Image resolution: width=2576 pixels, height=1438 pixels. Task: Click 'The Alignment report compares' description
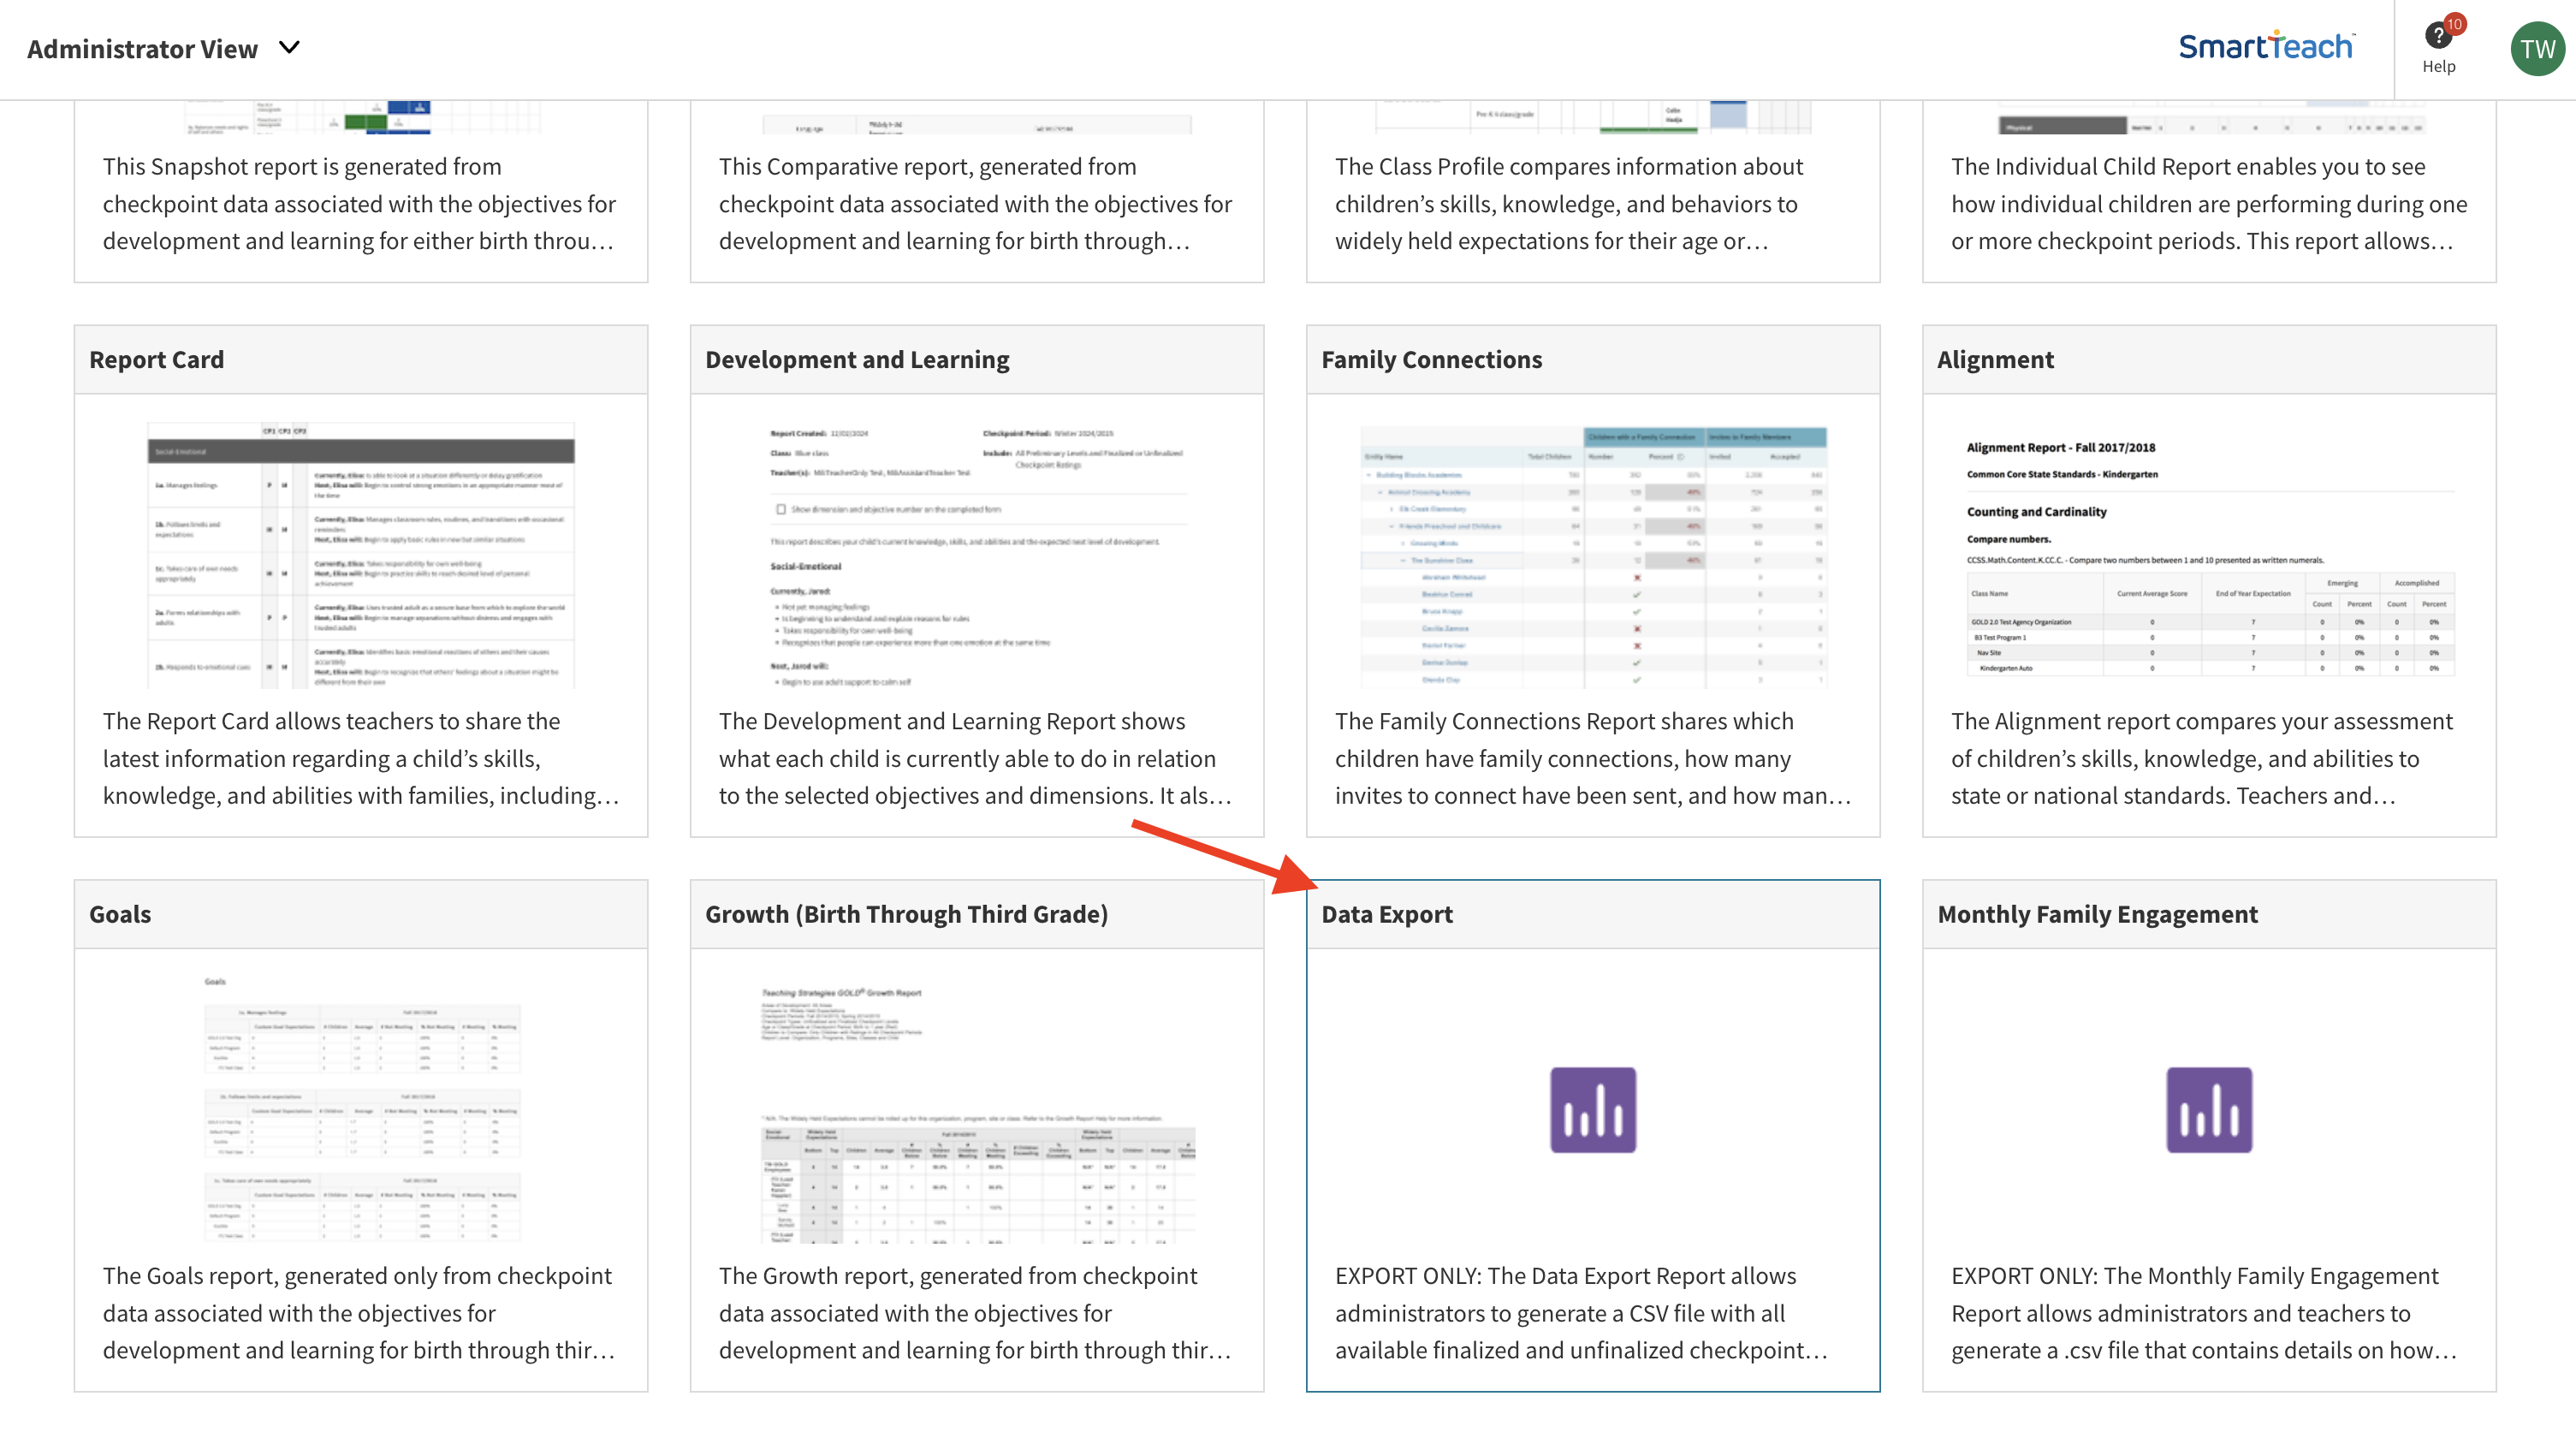2201,758
